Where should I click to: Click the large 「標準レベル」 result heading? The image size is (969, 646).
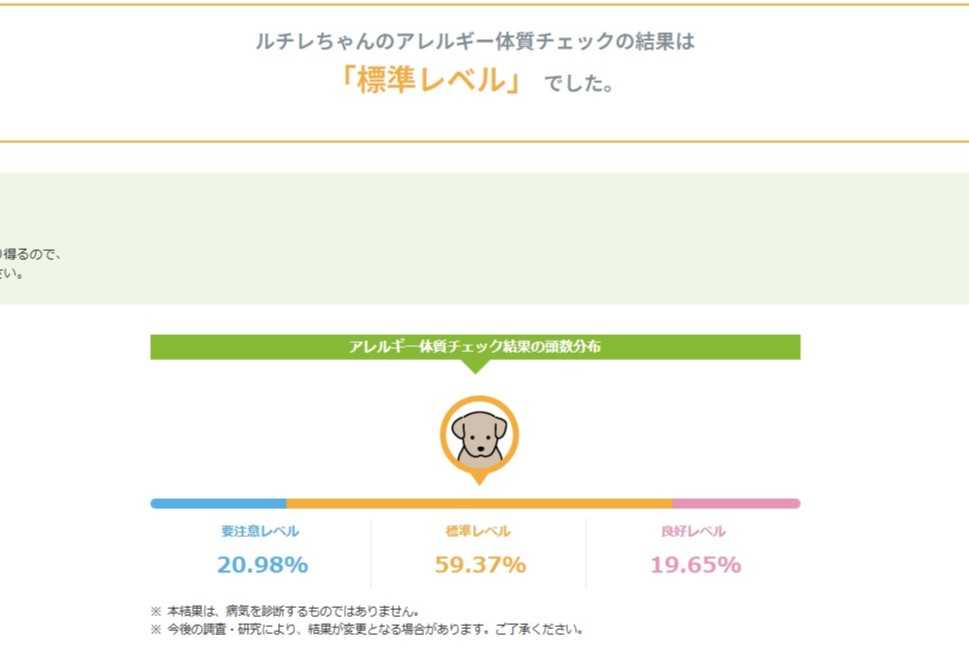(434, 80)
